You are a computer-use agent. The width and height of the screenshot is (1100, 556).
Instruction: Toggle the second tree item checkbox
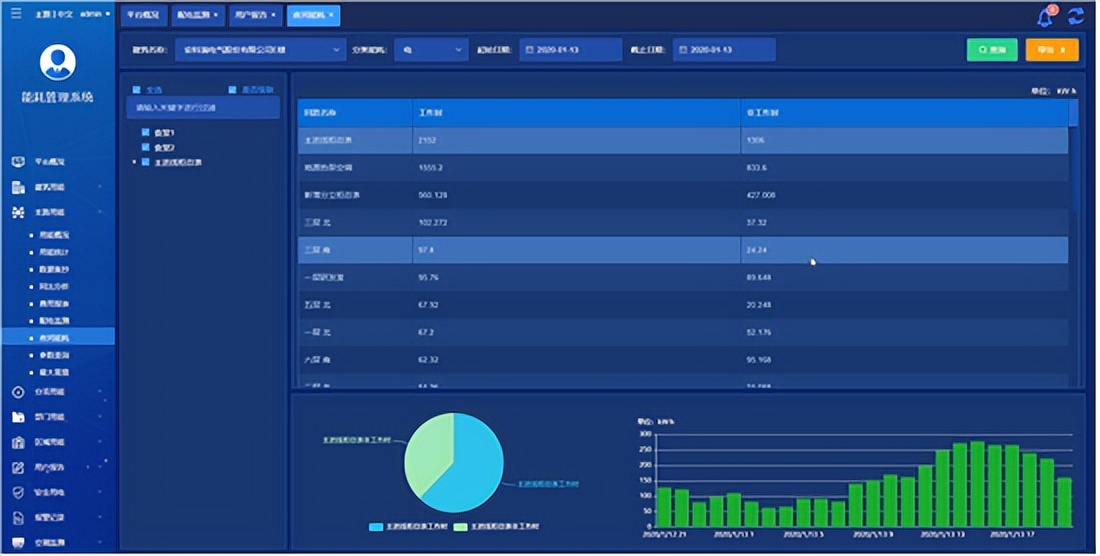pyautogui.click(x=146, y=147)
